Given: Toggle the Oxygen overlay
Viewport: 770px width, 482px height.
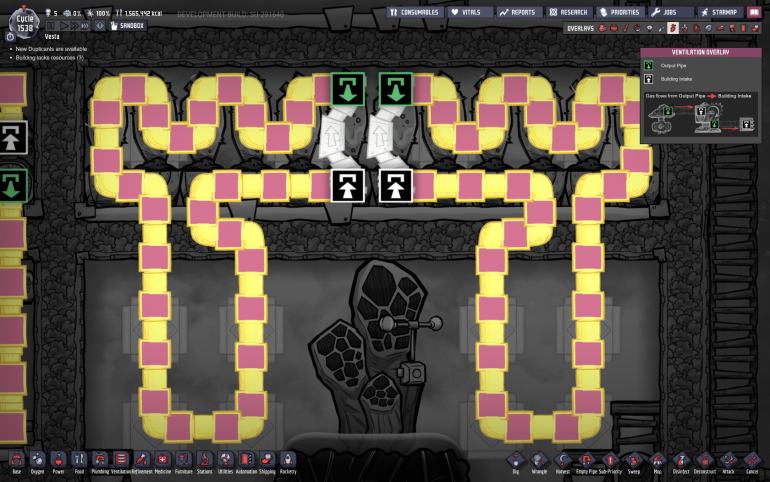Looking at the screenshot, I should (x=602, y=28).
